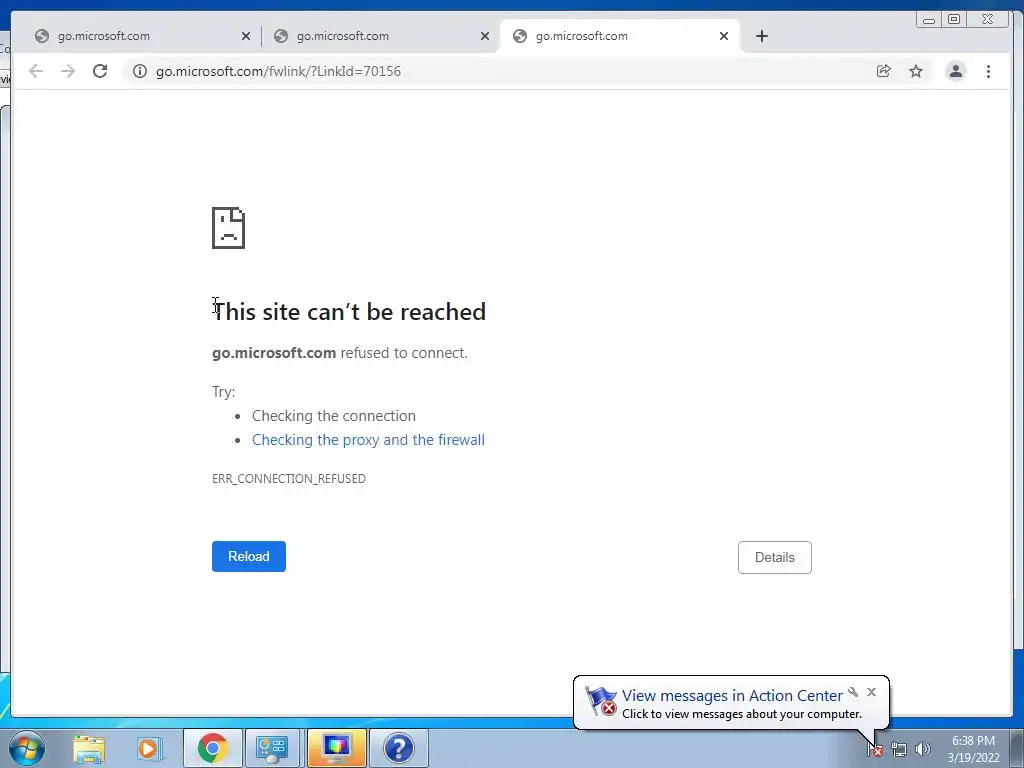Open notification settings wrench in balloon

coord(853,692)
